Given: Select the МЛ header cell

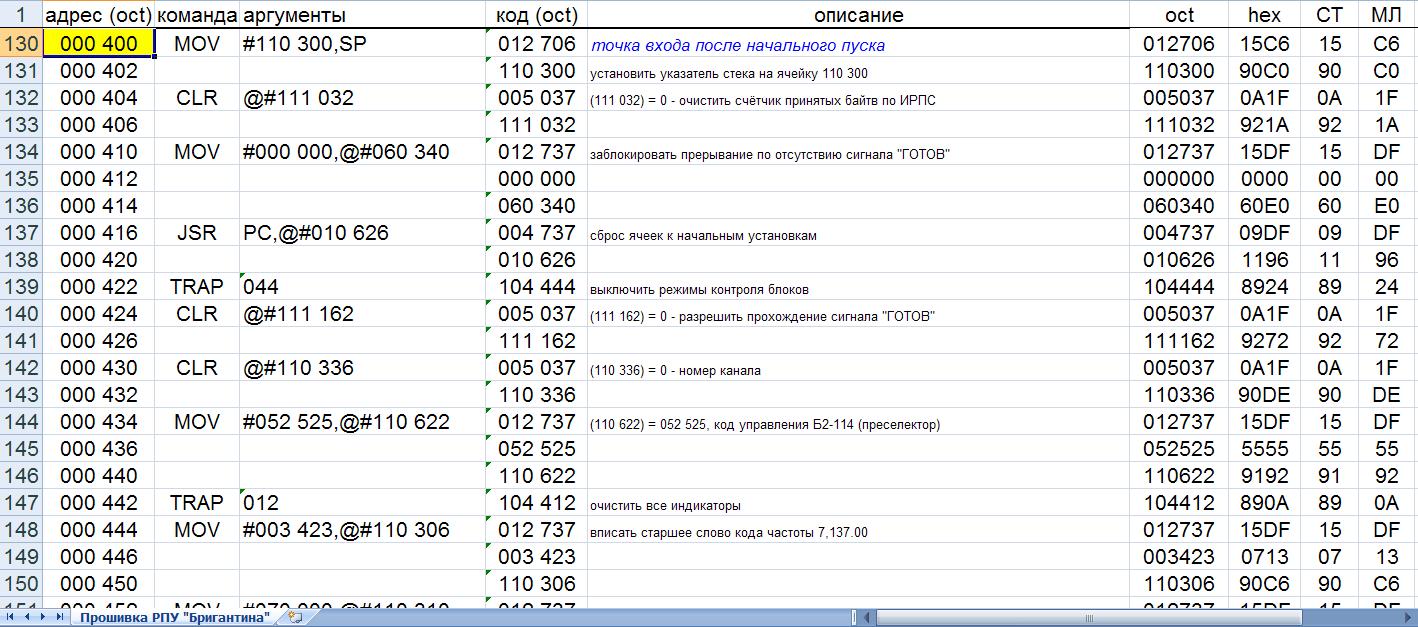Looking at the screenshot, I should (x=1386, y=15).
